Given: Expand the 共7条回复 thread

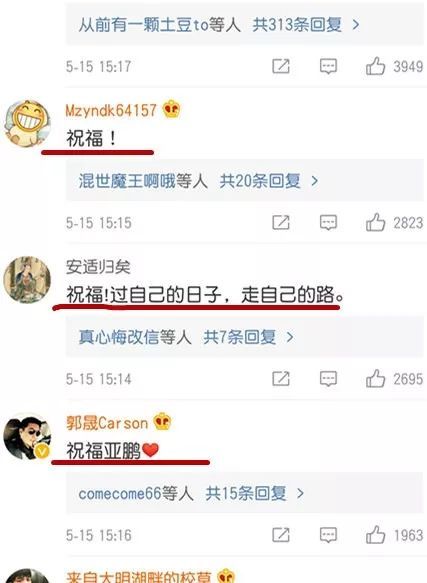Looking at the screenshot, I should coord(248,337).
